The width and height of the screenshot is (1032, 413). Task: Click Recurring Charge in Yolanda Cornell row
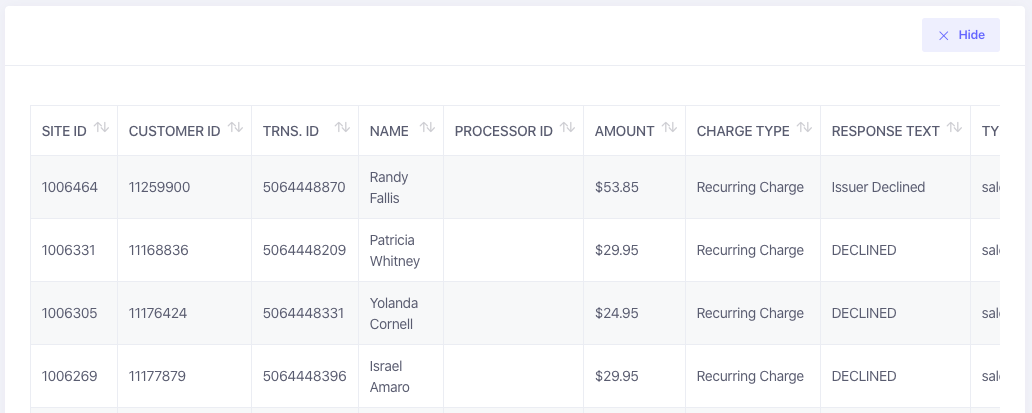(750, 314)
